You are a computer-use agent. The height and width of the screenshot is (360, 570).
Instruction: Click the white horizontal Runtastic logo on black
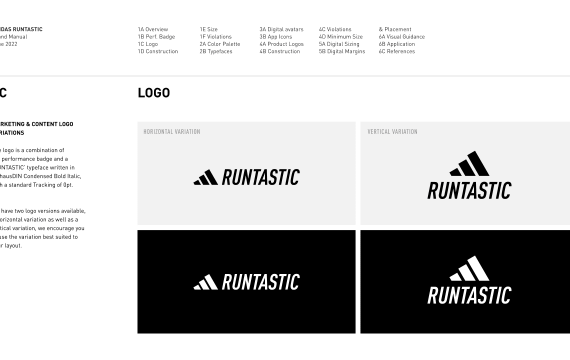coord(246,282)
